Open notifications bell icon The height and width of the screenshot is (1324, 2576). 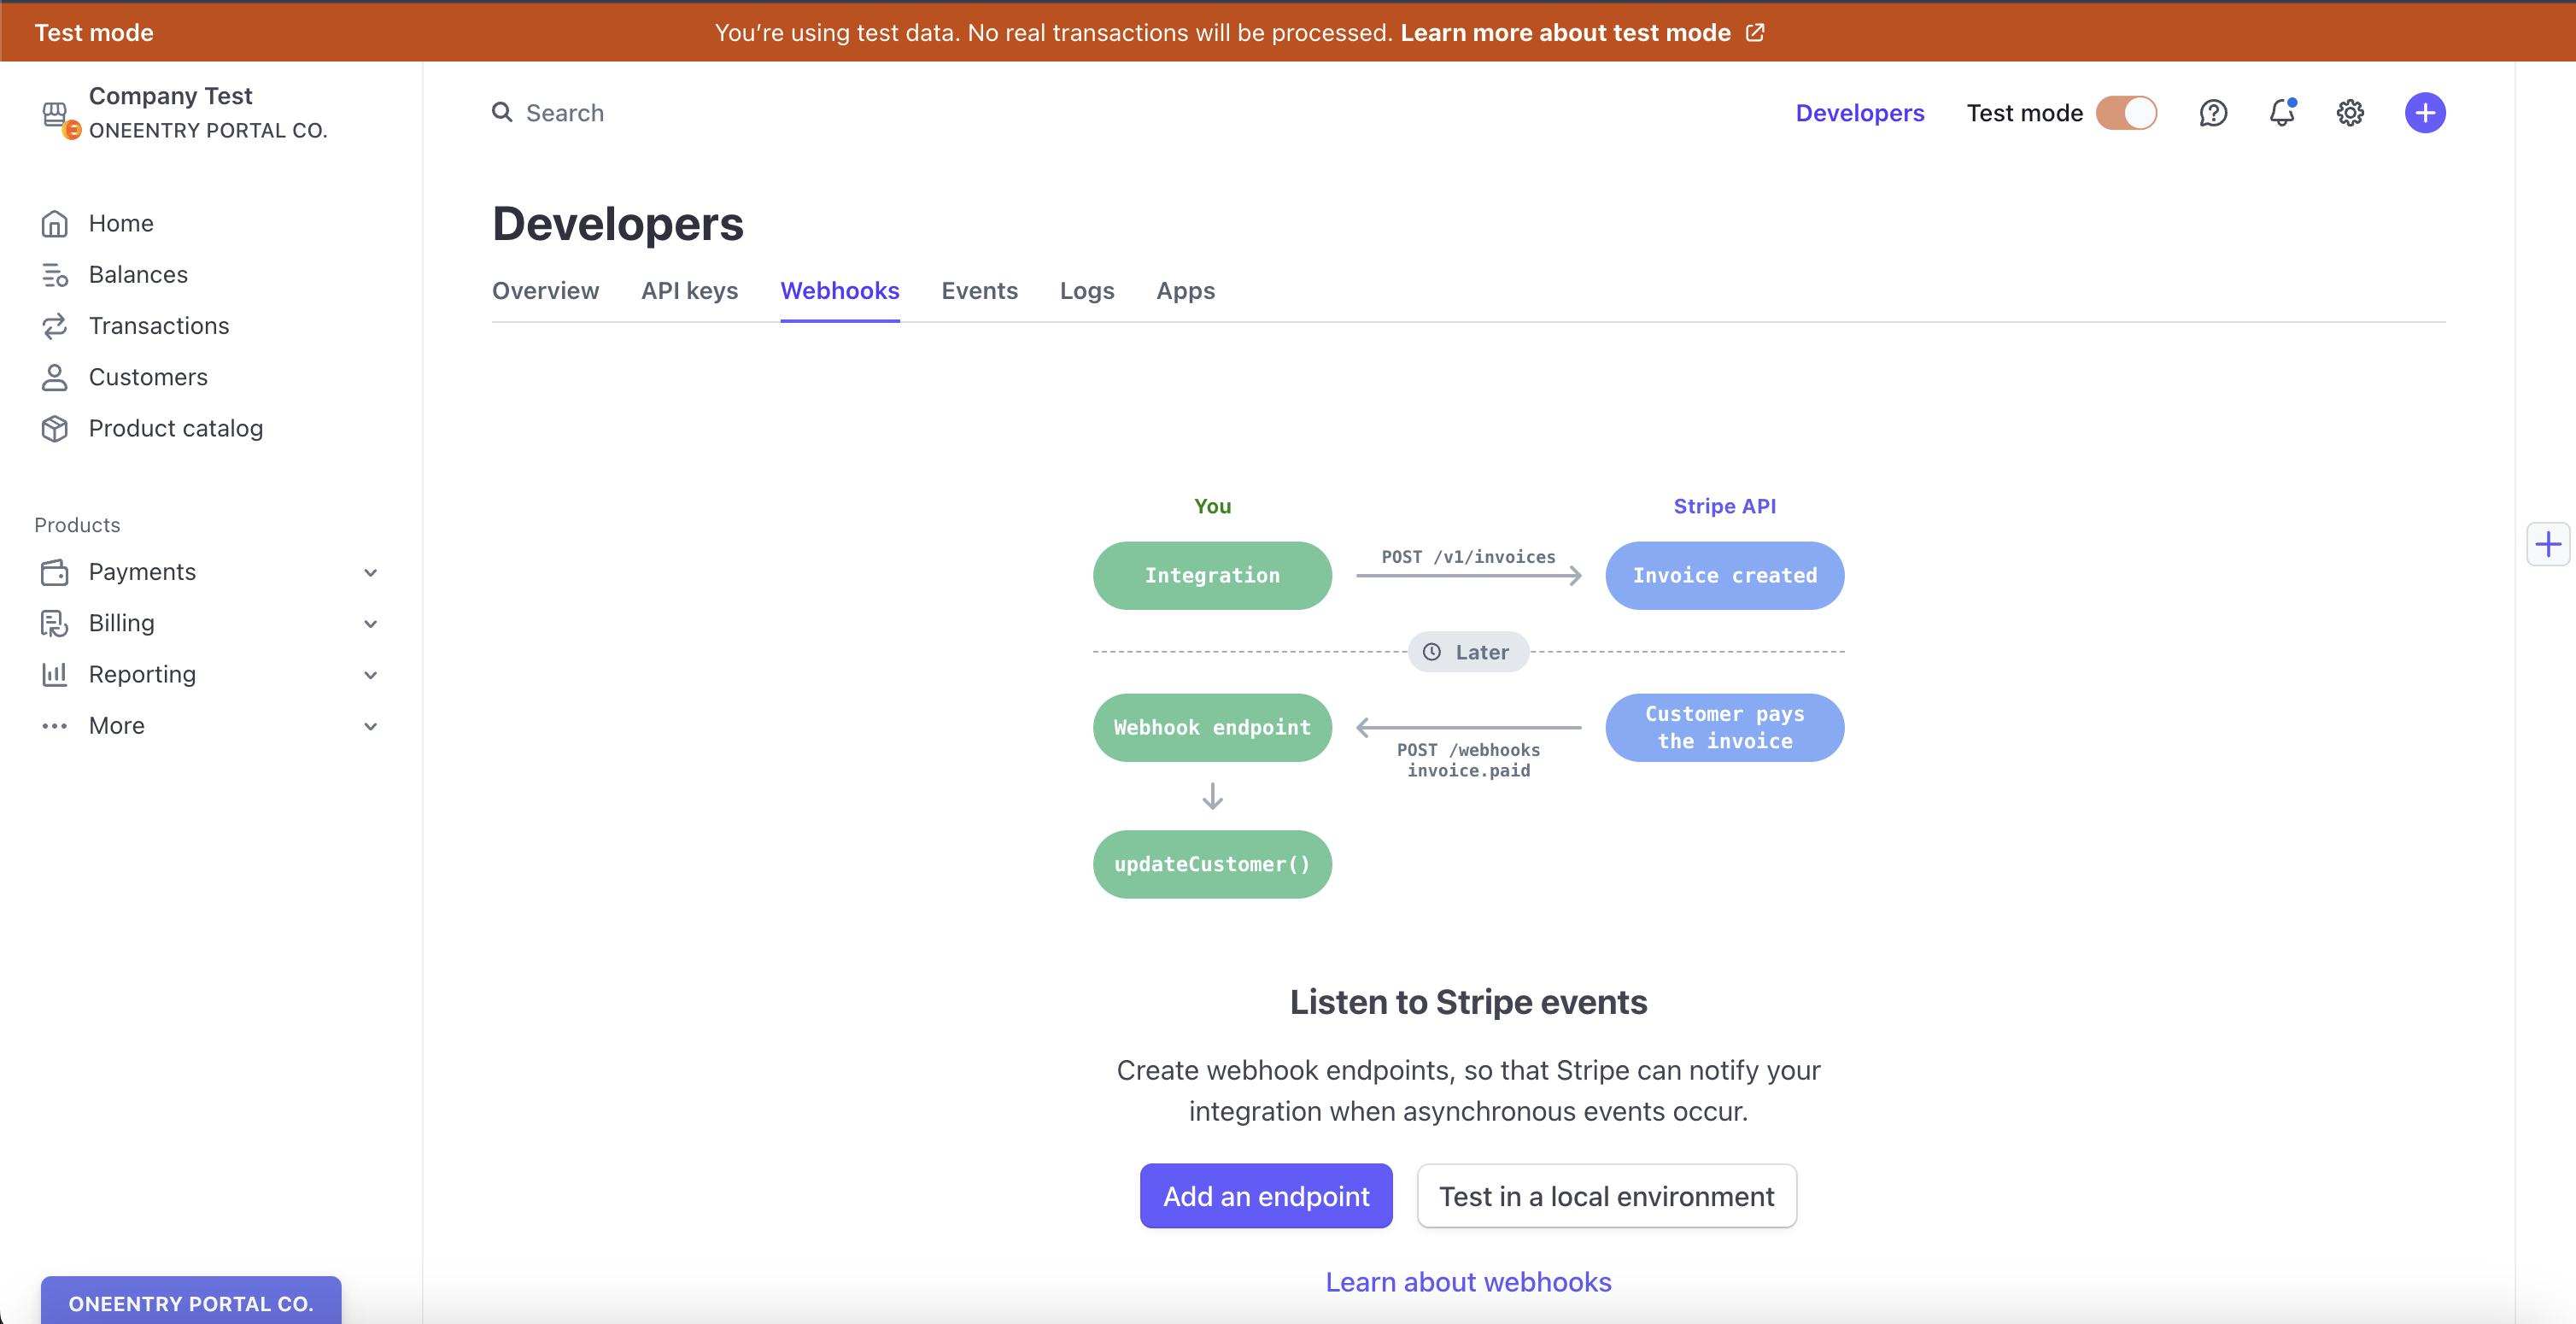point(2282,113)
